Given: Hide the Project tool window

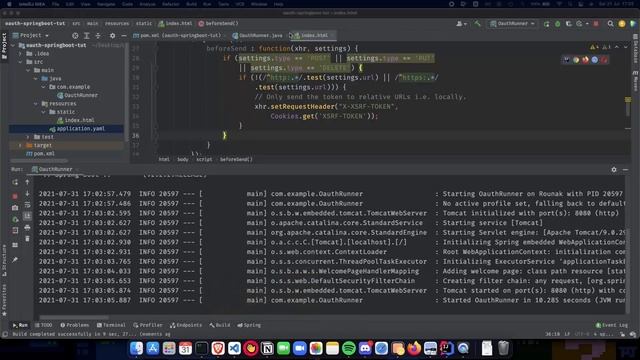Looking at the screenshot, I should 124,36.
